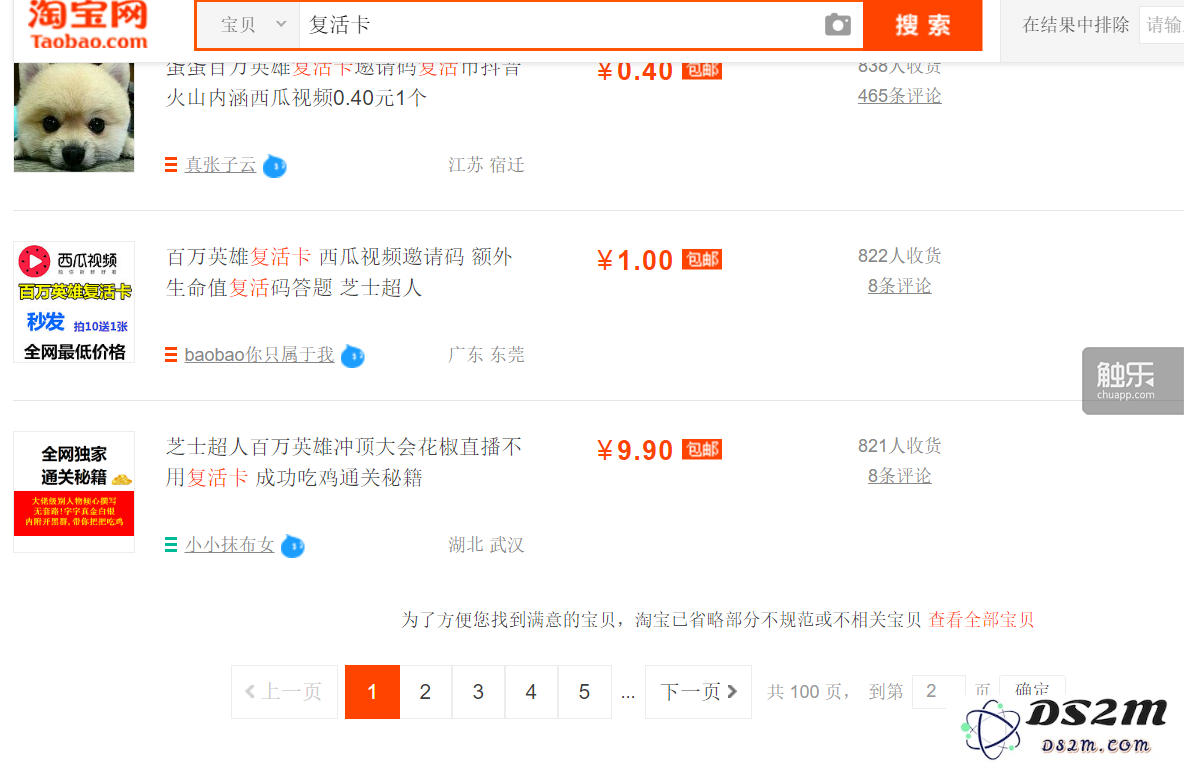This screenshot has width=1184, height=763.
Task: Go to page 4 in pagination
Action: click(531, 692)
